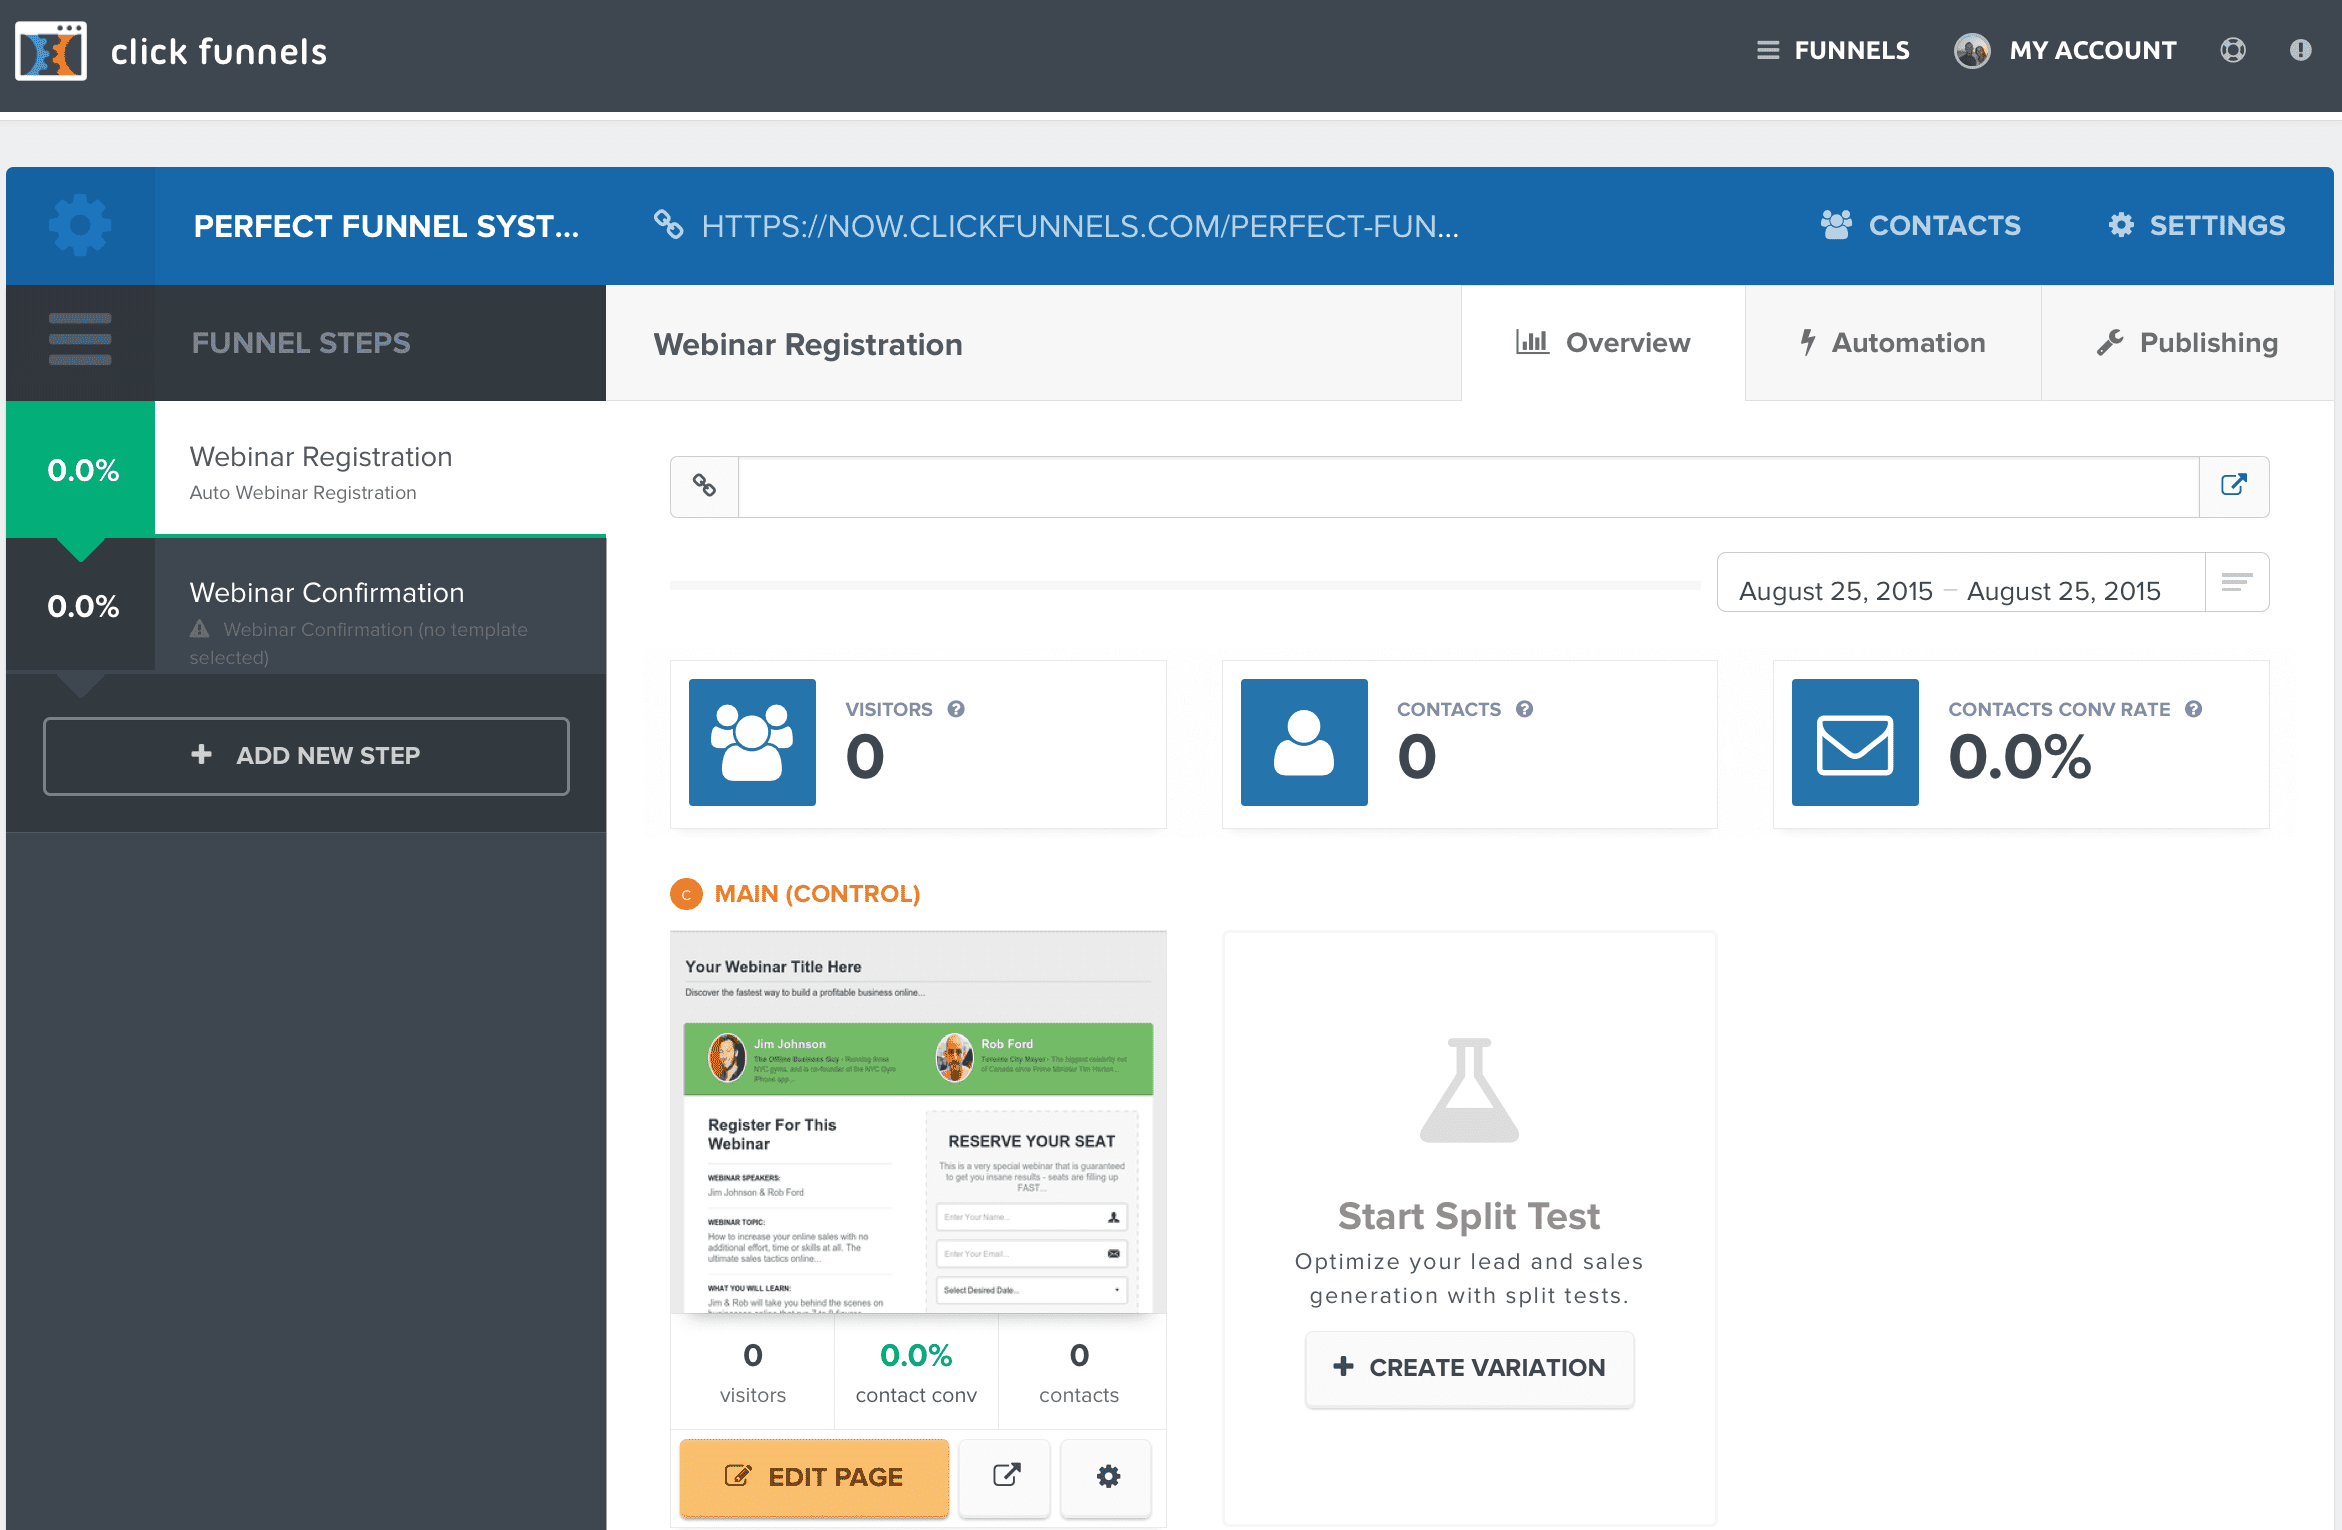Click the Contacts Conv Rate 0.0% value
This screenshot has height=1530, width=2342.
(x=2020, y=757)
